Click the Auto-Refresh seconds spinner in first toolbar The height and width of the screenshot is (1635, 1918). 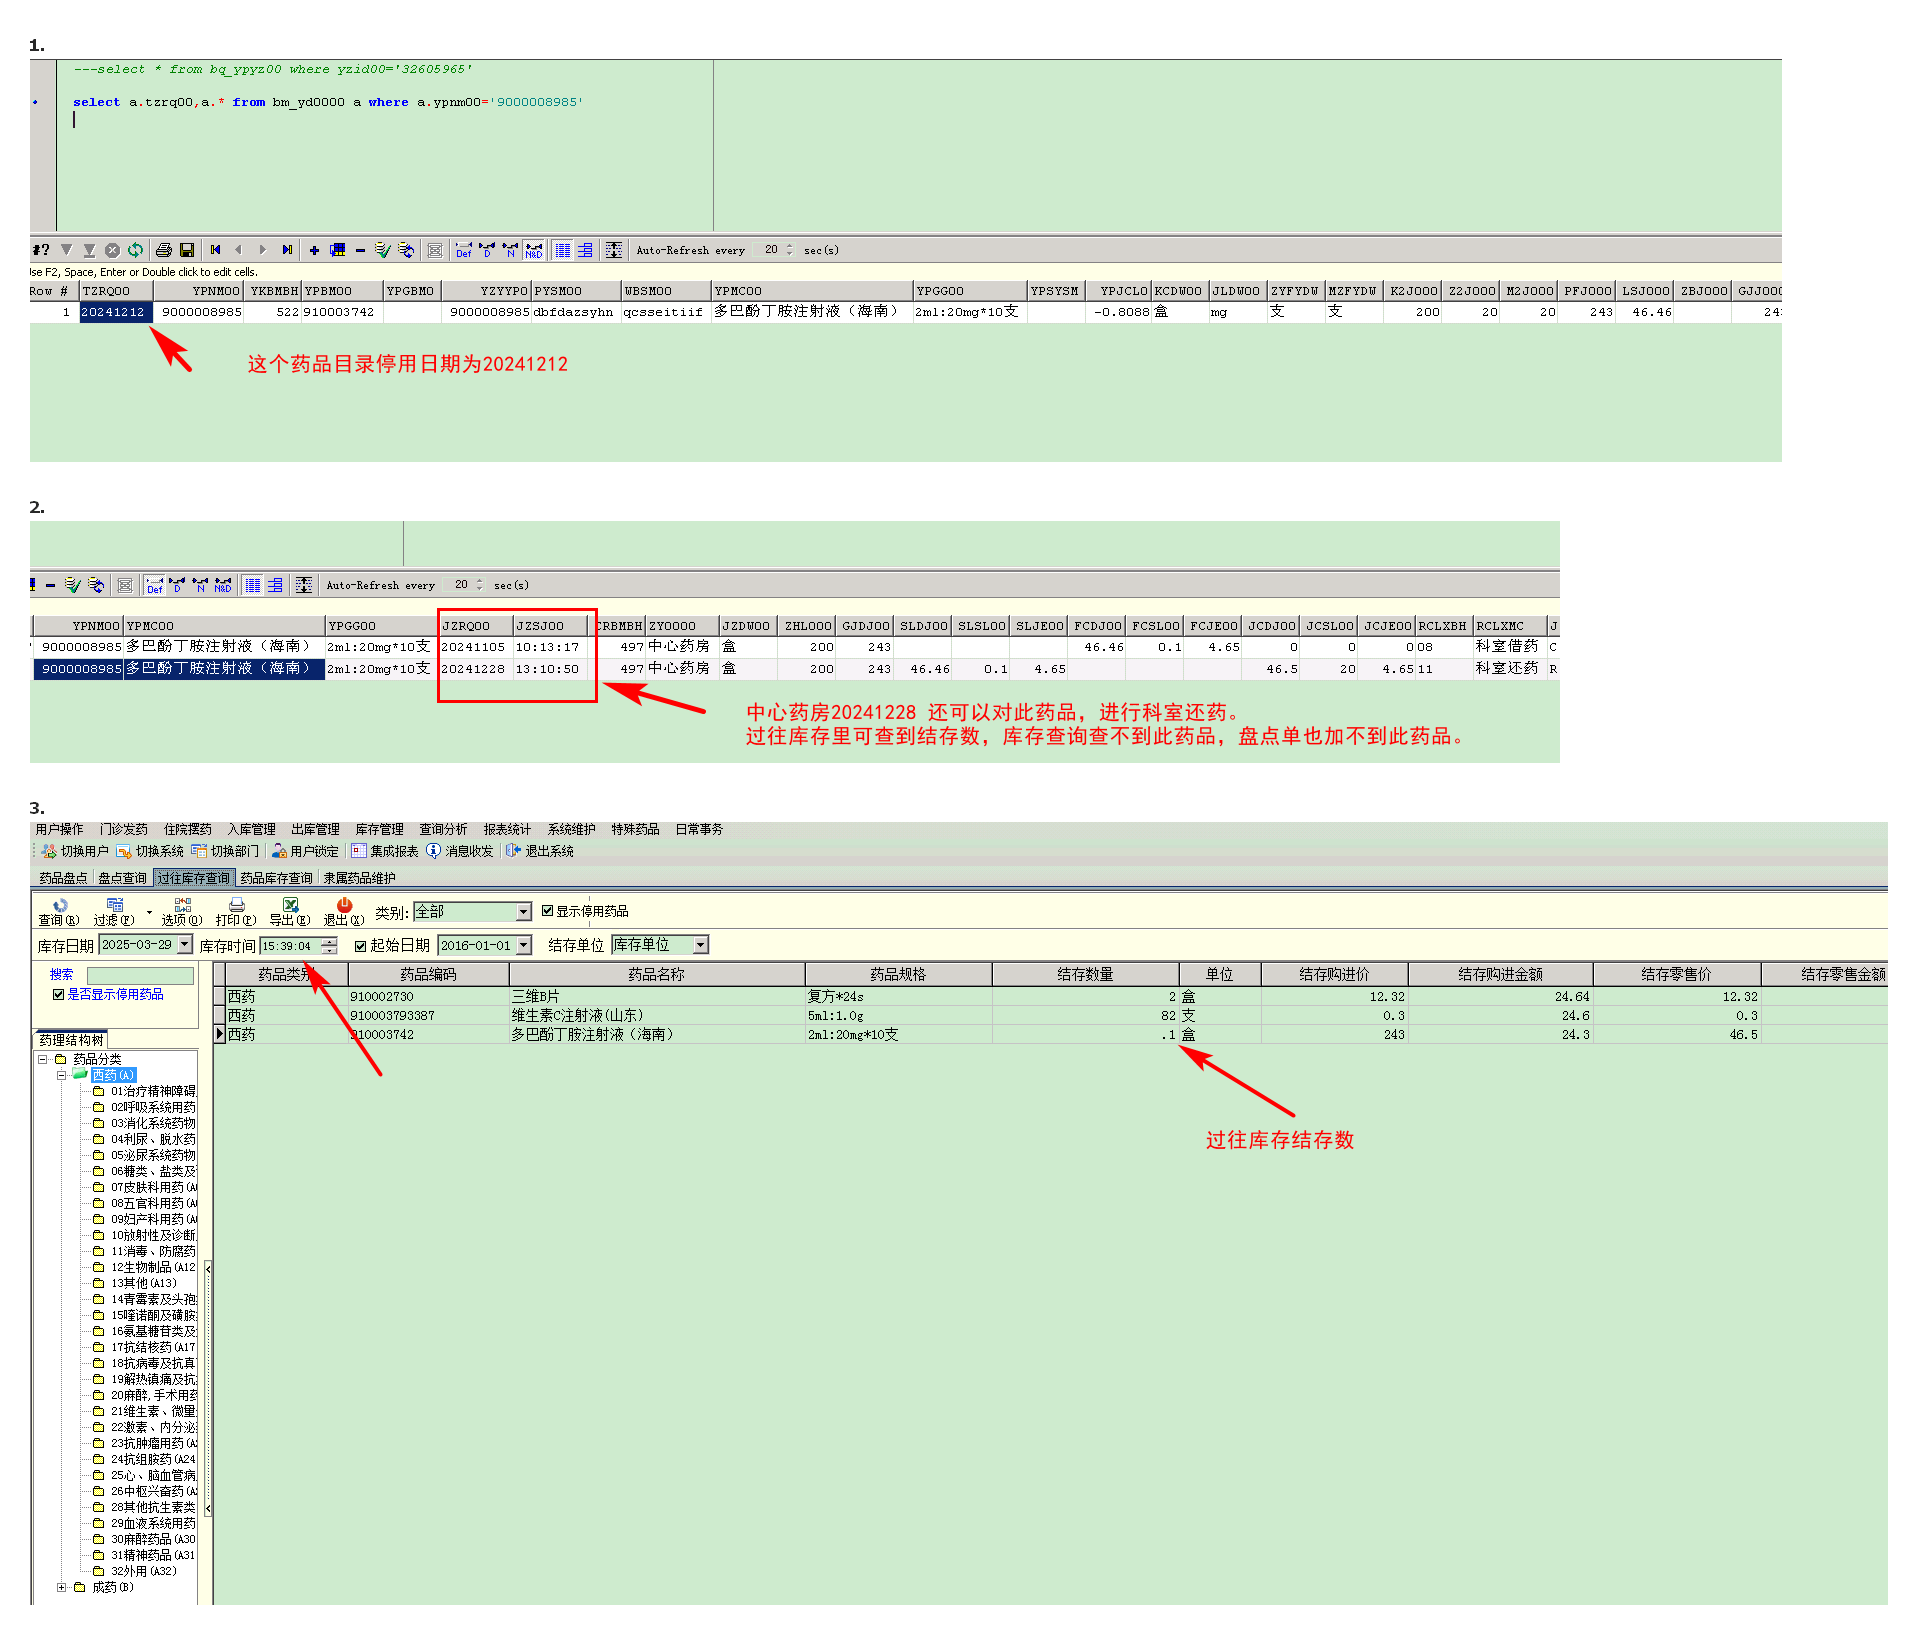click(789, 250)
